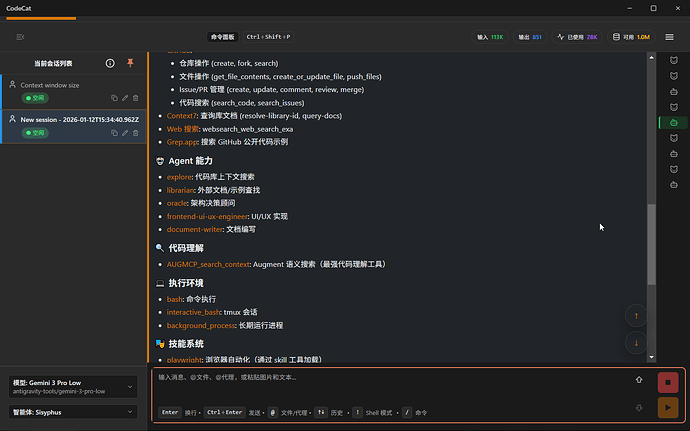Click the info icon beside 当前会话列表
Viewport: 690px width, 431px height.
coord(110,63)
